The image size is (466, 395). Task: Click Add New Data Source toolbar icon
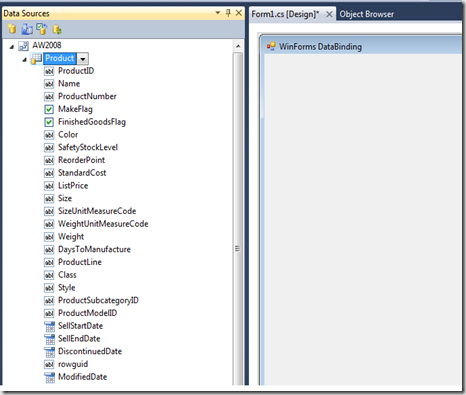[x=12, y=29]
